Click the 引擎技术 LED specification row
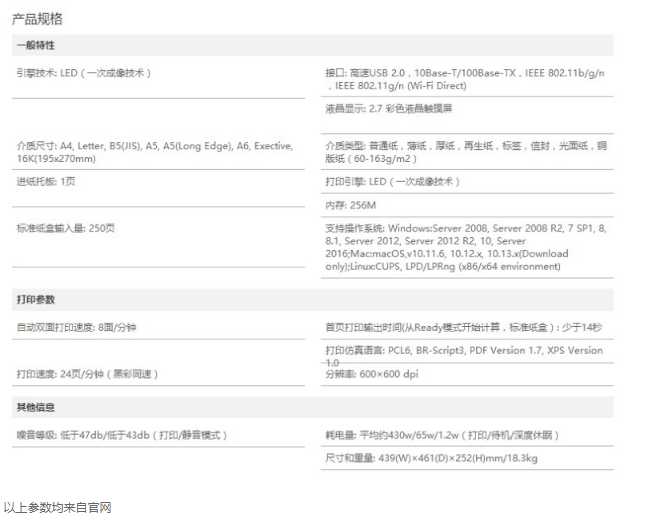The height and width of the screenshot is (524, 671). click(x=84, y=73)
